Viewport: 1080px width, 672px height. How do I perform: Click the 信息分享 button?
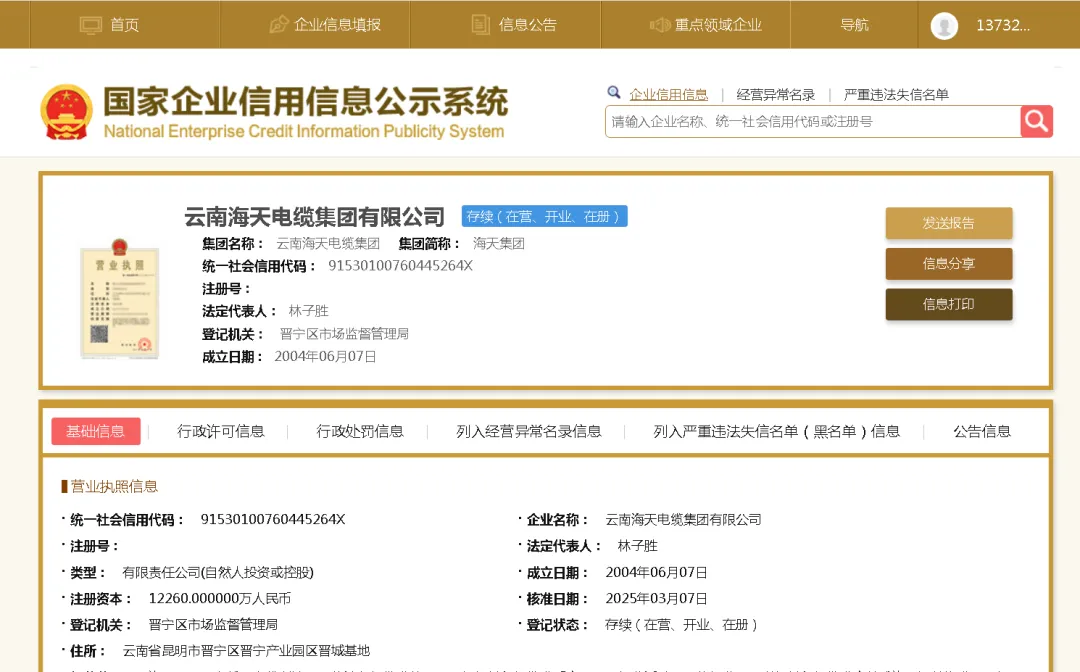(x=948, y=264)
